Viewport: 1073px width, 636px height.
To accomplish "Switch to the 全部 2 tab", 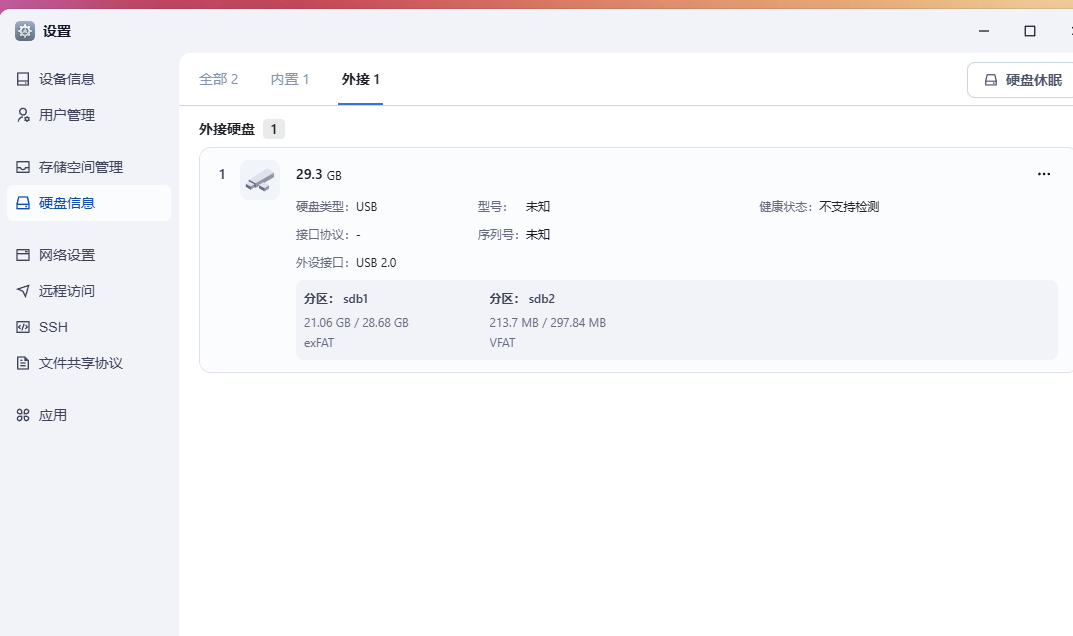I will 219,79.
